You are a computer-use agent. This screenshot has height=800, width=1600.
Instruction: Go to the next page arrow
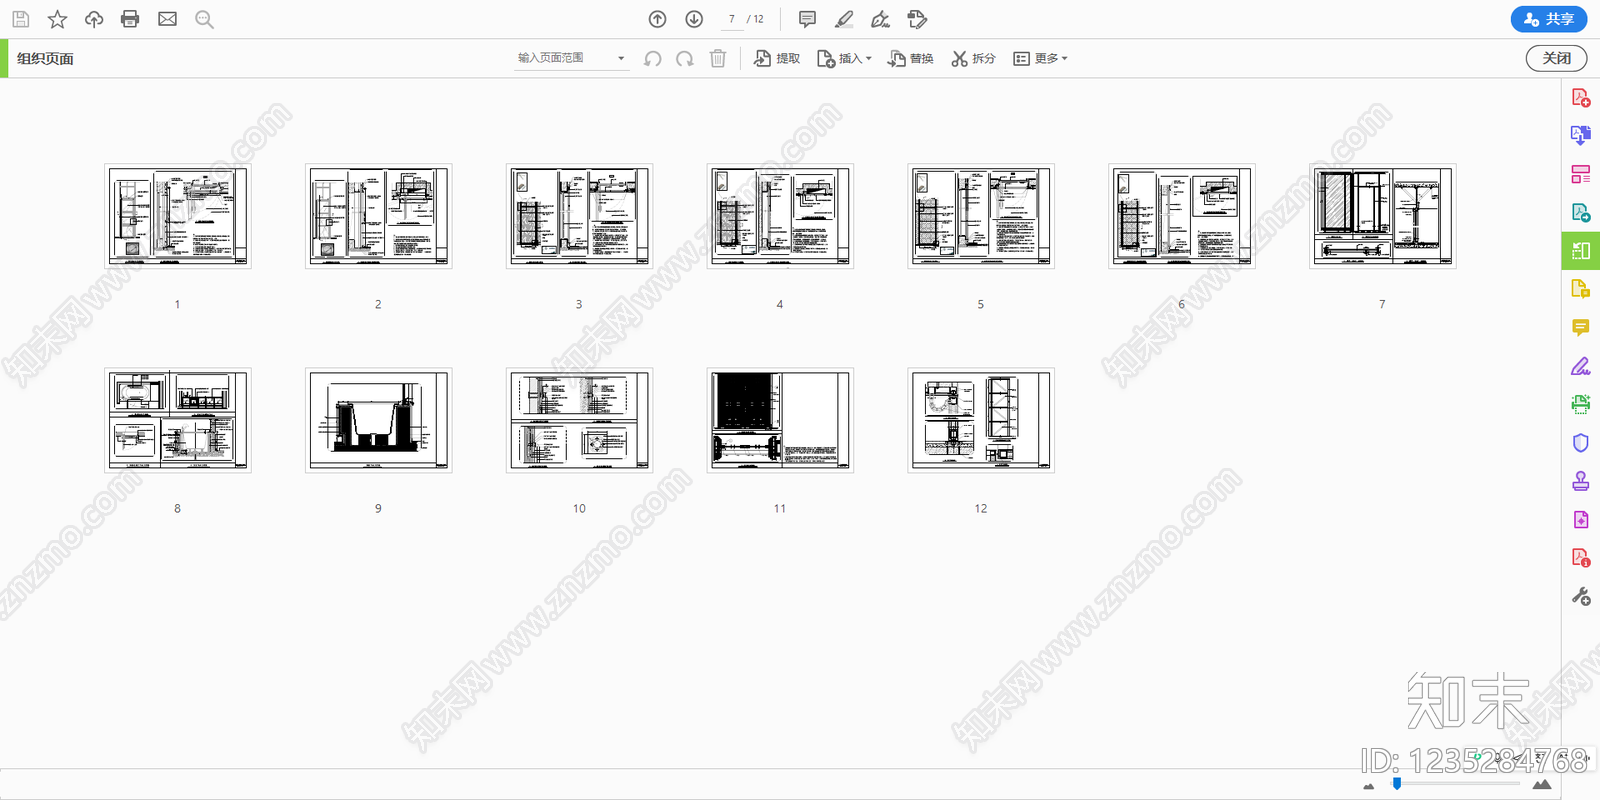click(x=694, y=19)
